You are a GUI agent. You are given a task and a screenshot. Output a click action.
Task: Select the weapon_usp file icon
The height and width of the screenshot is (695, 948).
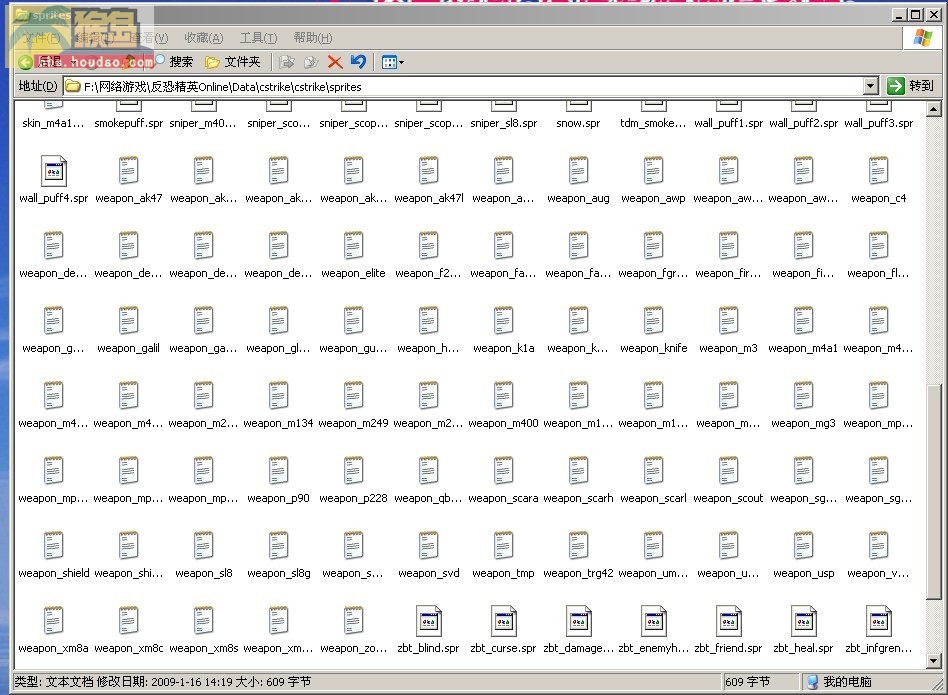(803, 546)
